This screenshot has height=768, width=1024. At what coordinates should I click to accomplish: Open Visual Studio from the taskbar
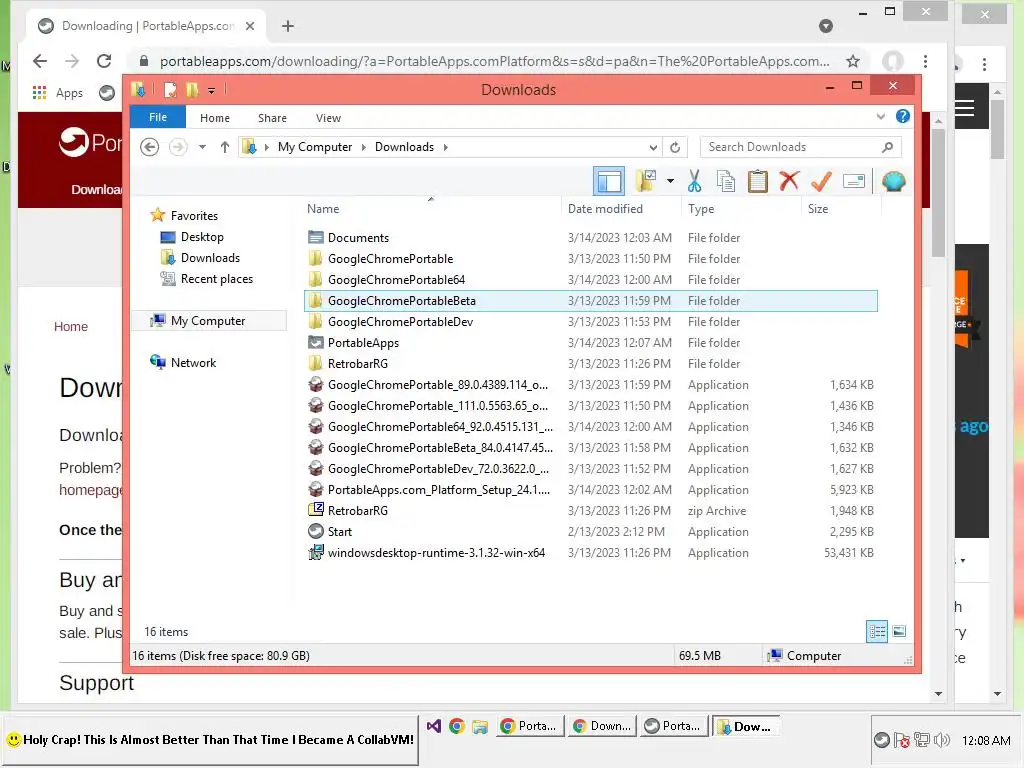click(x=433, y=726)
